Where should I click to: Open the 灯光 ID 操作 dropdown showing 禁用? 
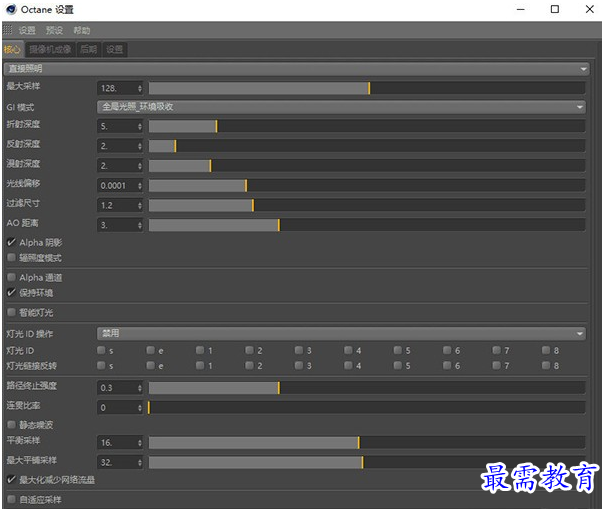click(x=341, y=333)
